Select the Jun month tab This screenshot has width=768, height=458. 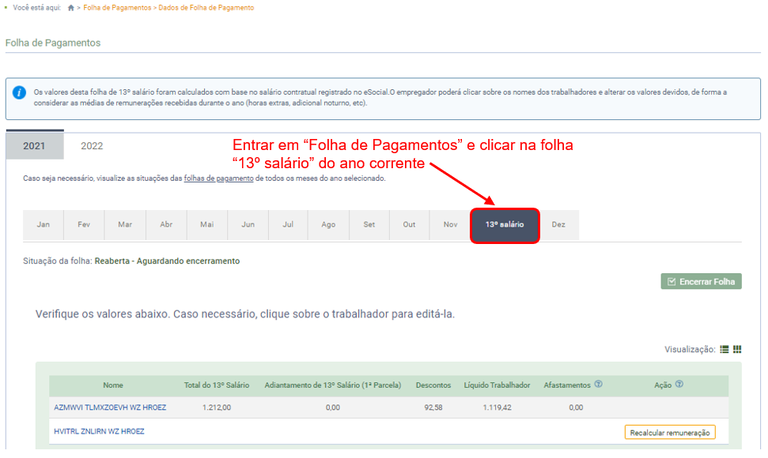[x=247, y=225]
